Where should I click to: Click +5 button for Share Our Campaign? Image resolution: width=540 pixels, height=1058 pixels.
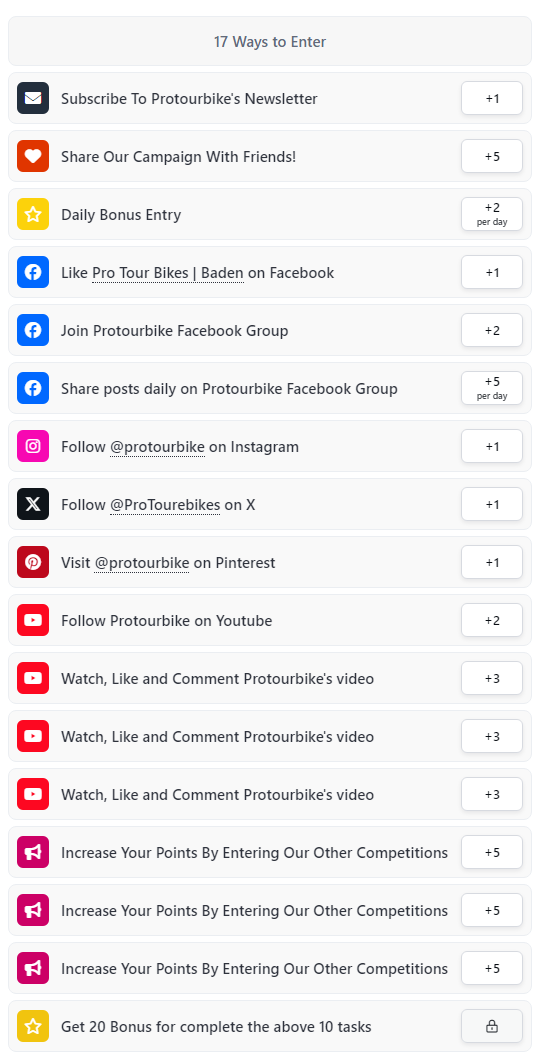click(x=492, y=157)
